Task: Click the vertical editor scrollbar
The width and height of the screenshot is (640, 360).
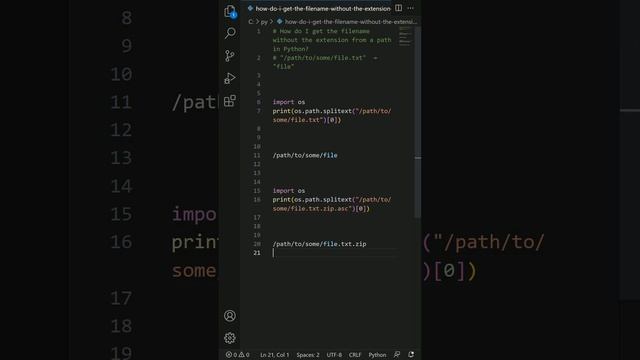Action: pos(418,122)
